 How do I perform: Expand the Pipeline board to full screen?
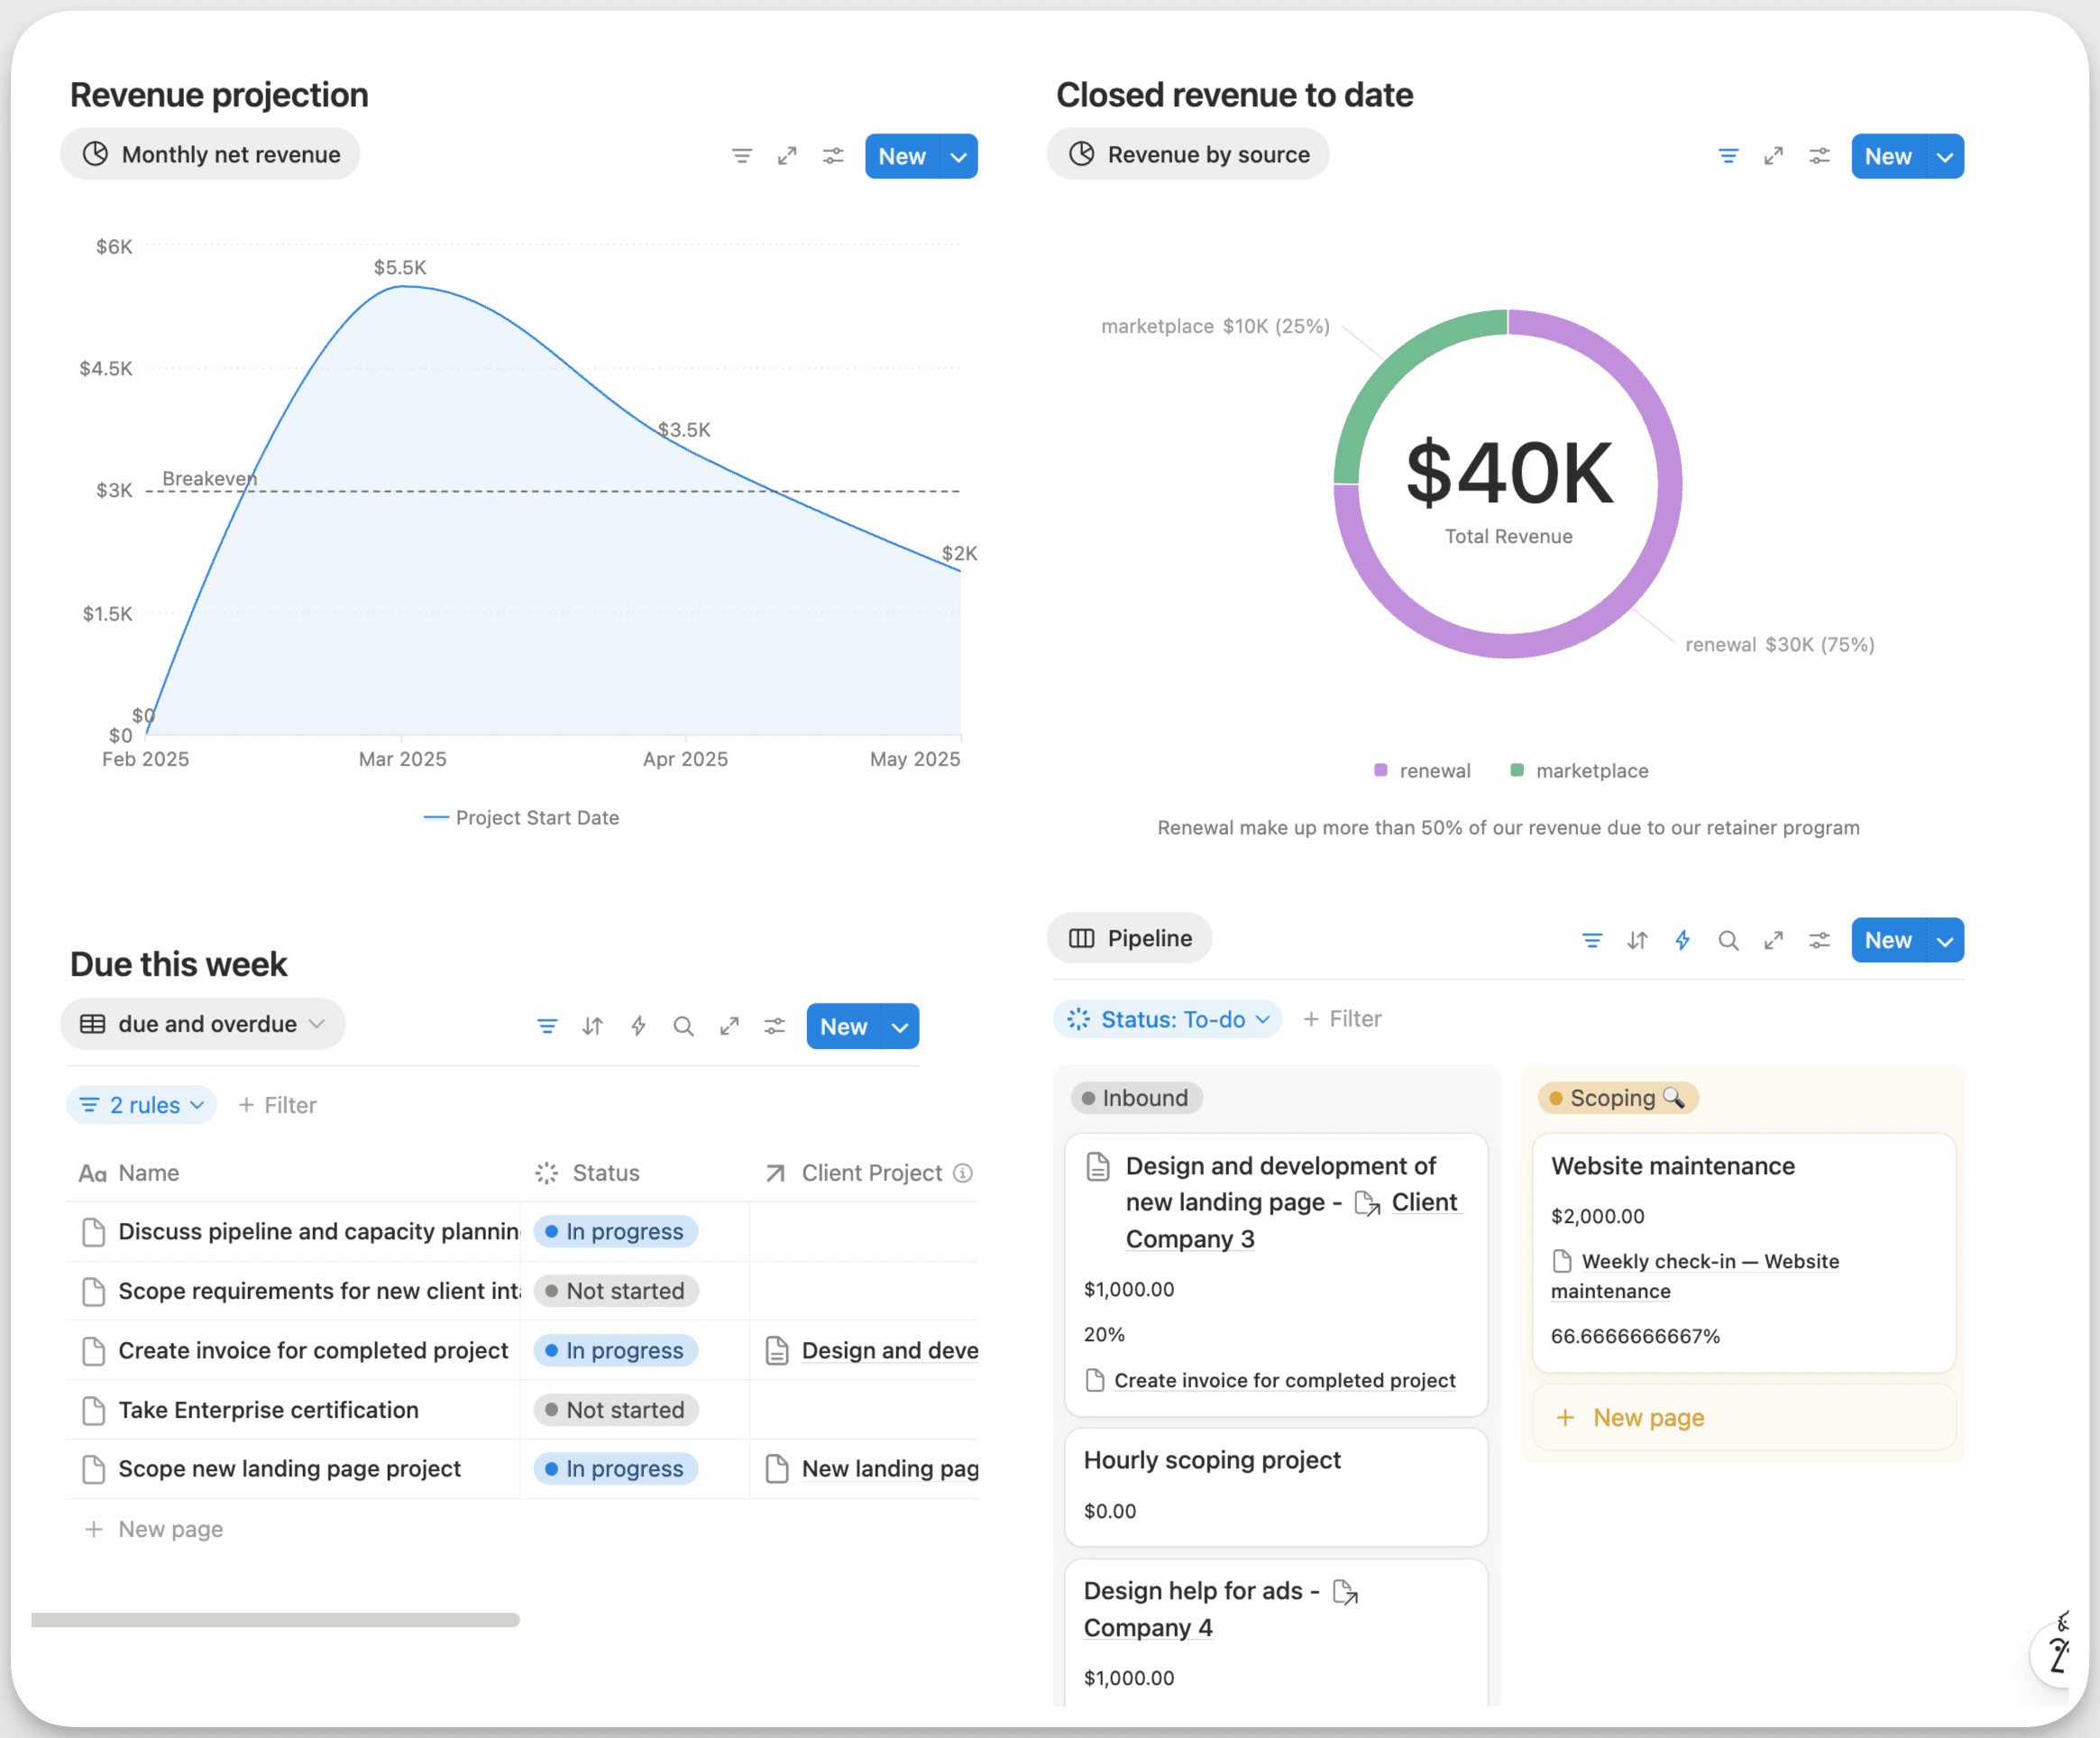[x=1774, y=940]
